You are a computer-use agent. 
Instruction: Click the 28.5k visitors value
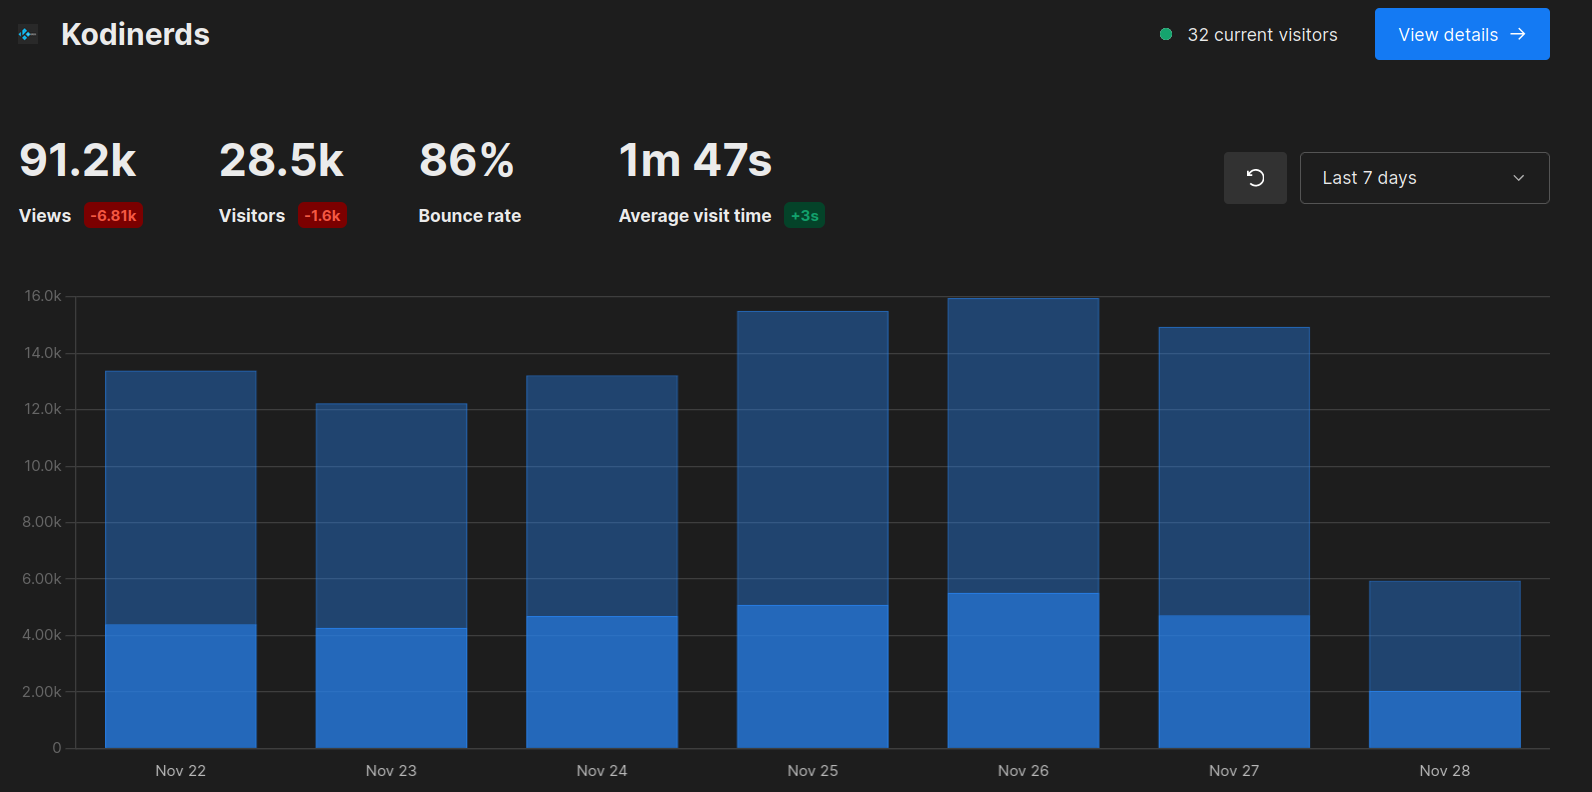[x=281, y=160]
